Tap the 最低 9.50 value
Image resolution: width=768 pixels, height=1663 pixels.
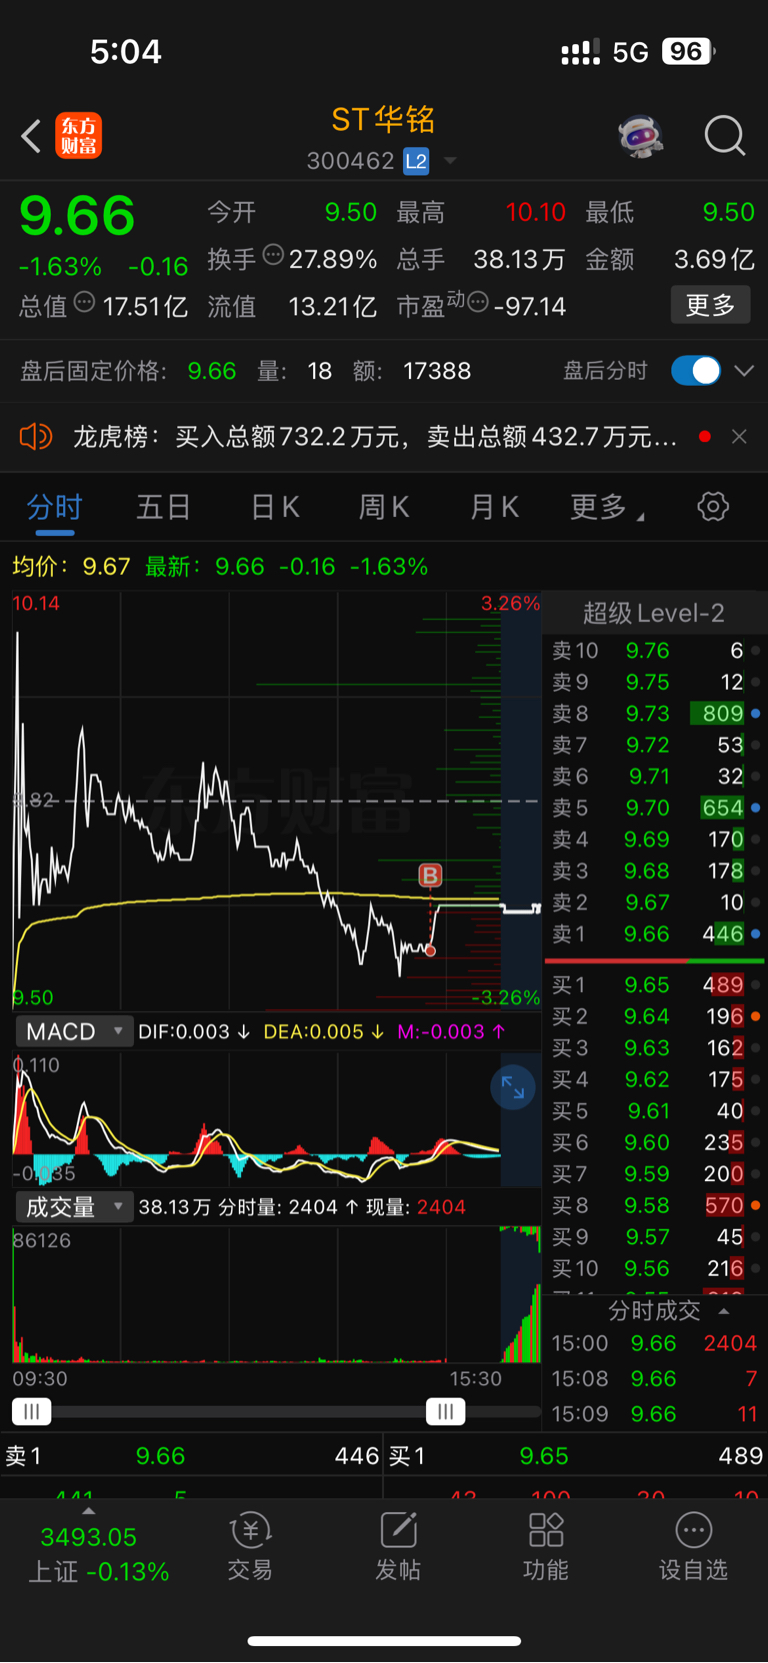(x=728, y=212)
